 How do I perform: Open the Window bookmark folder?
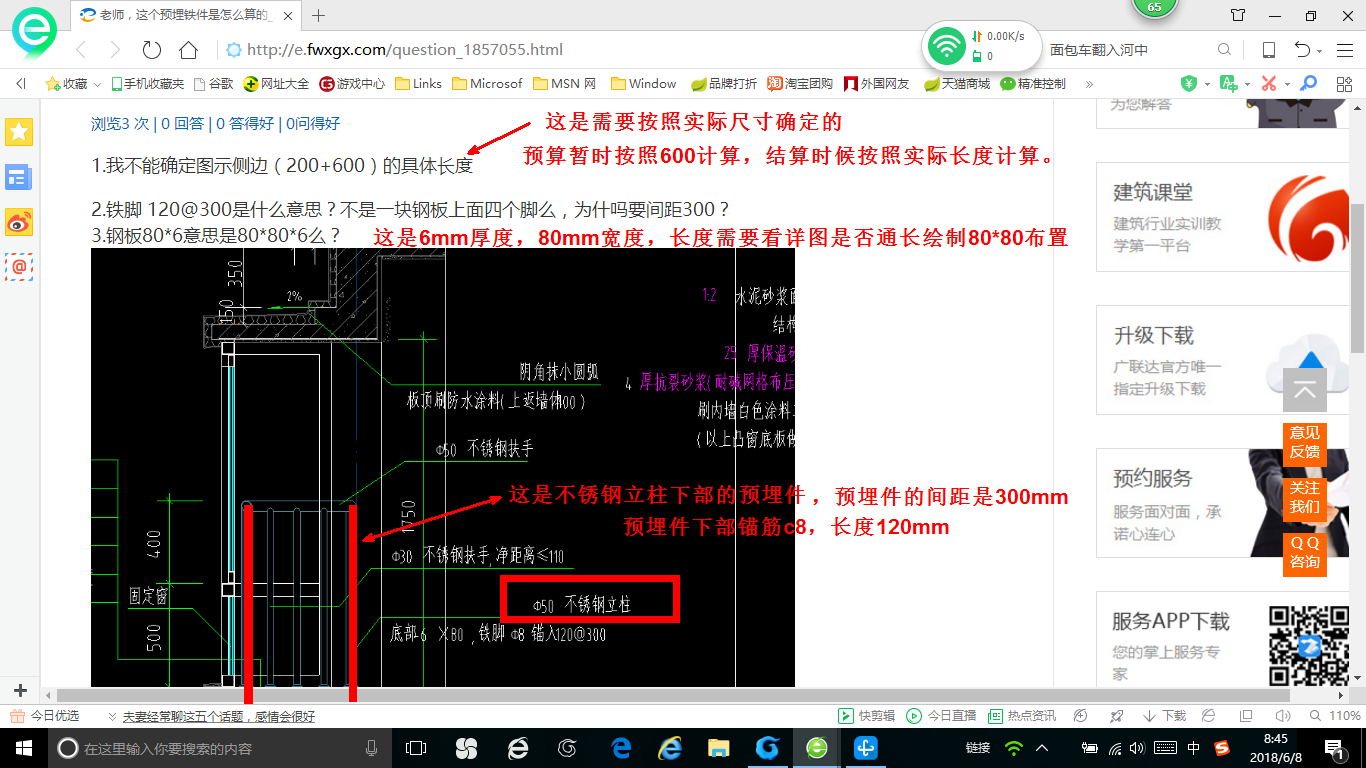pos(643,84)
